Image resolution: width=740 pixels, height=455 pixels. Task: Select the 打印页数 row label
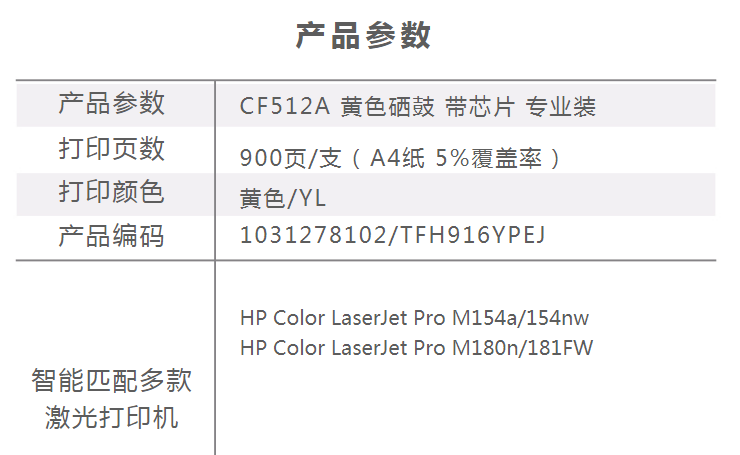111,149
